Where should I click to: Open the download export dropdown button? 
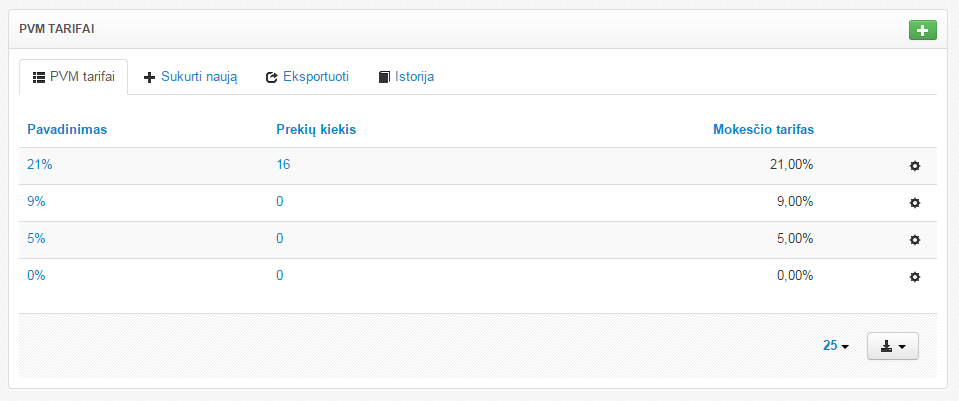pyautogui.click(x=892, y=346)
